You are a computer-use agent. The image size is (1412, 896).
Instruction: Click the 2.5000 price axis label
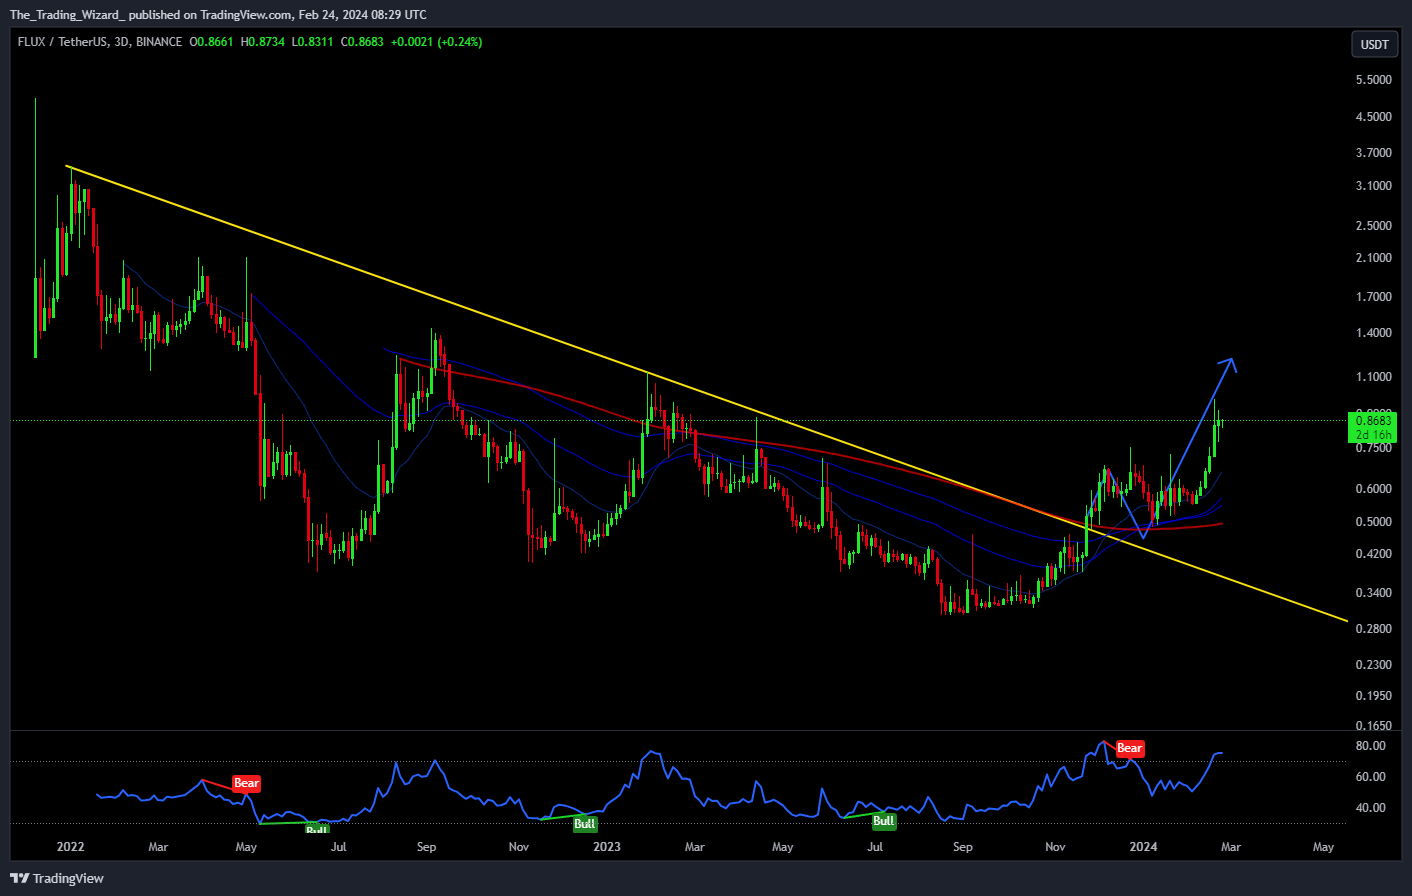(1373, 226)
